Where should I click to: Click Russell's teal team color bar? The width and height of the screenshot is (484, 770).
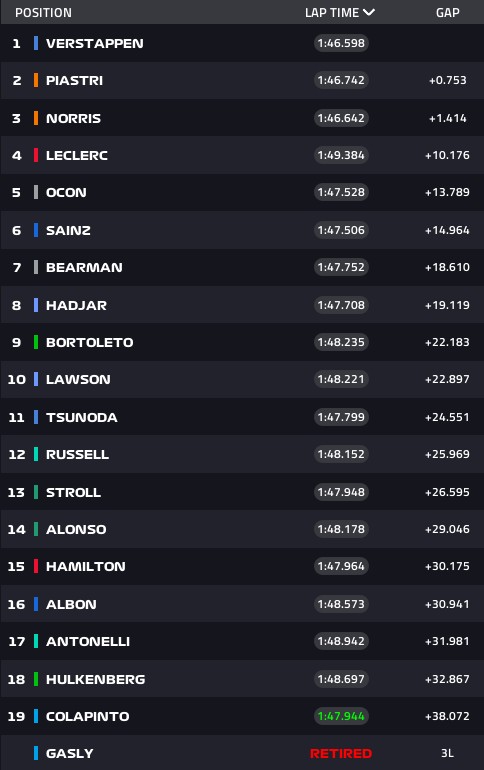click(x=36, y=454)
